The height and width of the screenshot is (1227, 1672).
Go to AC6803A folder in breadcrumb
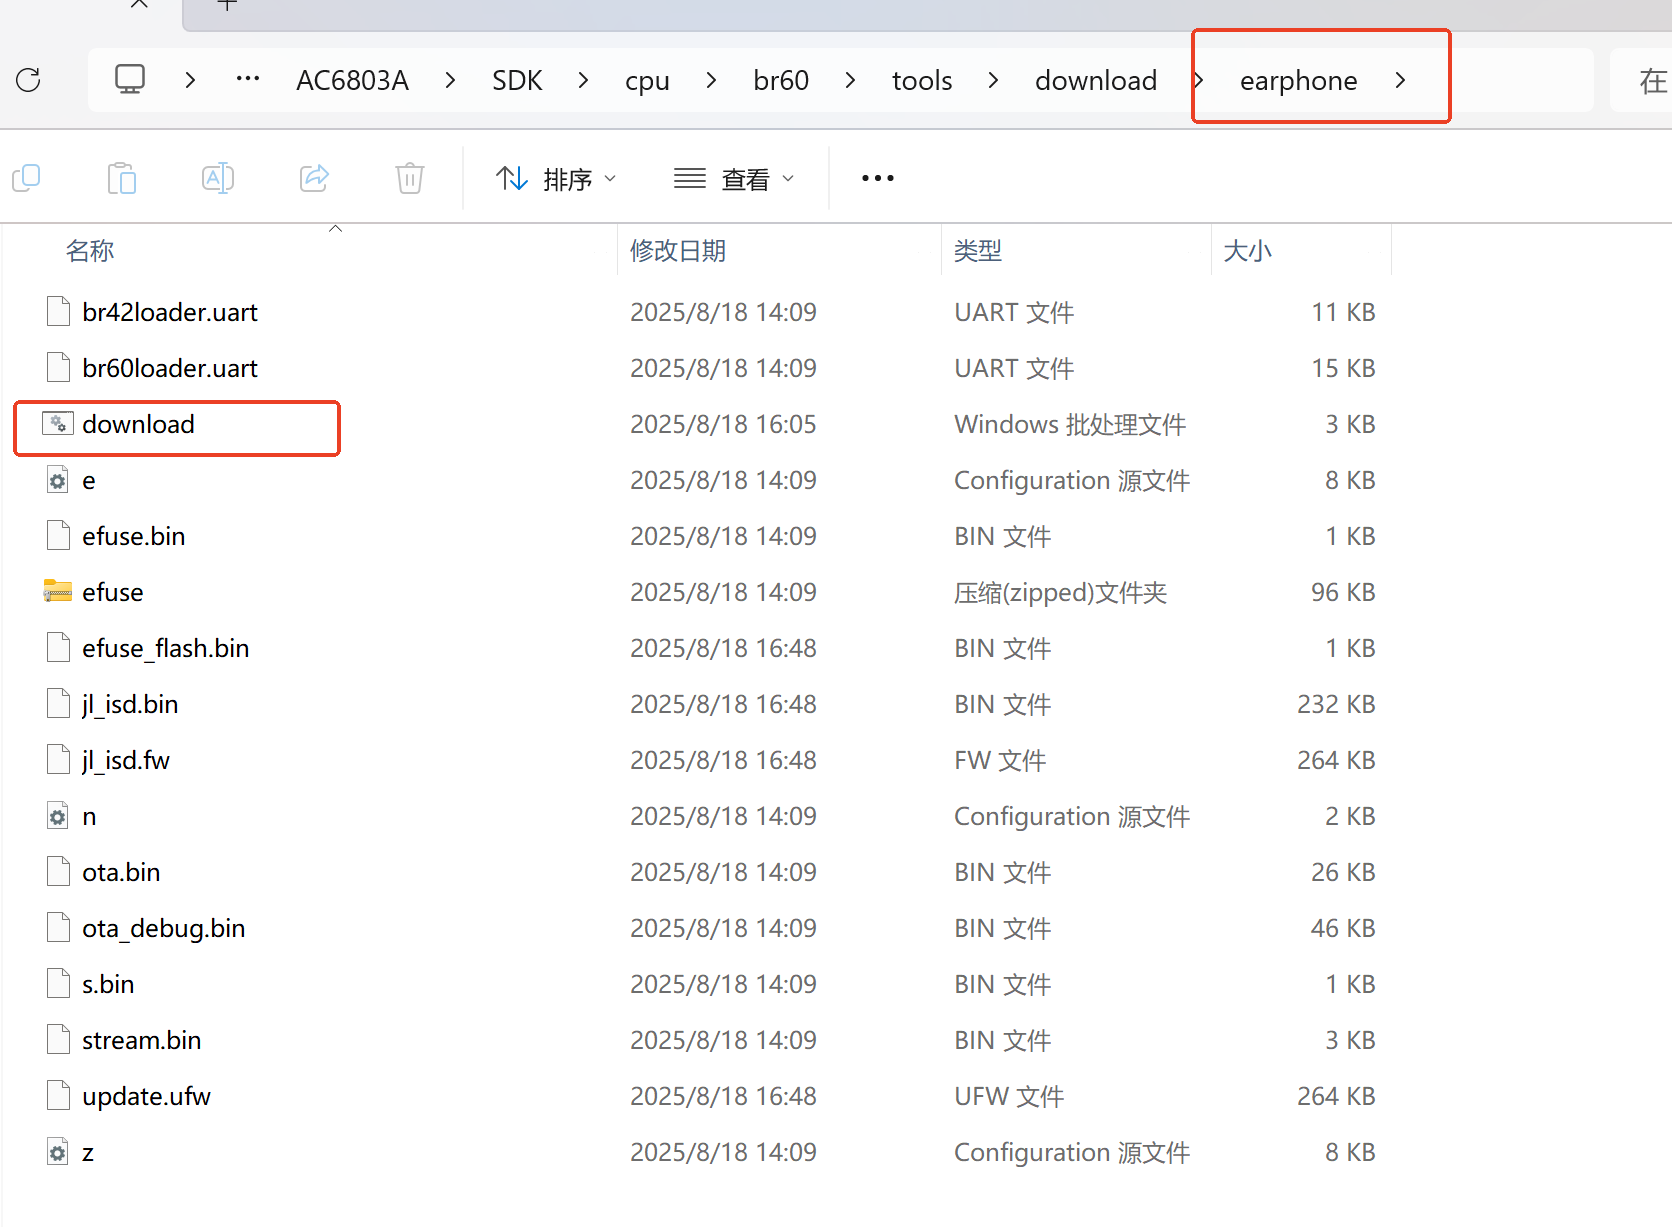(352, 80)
